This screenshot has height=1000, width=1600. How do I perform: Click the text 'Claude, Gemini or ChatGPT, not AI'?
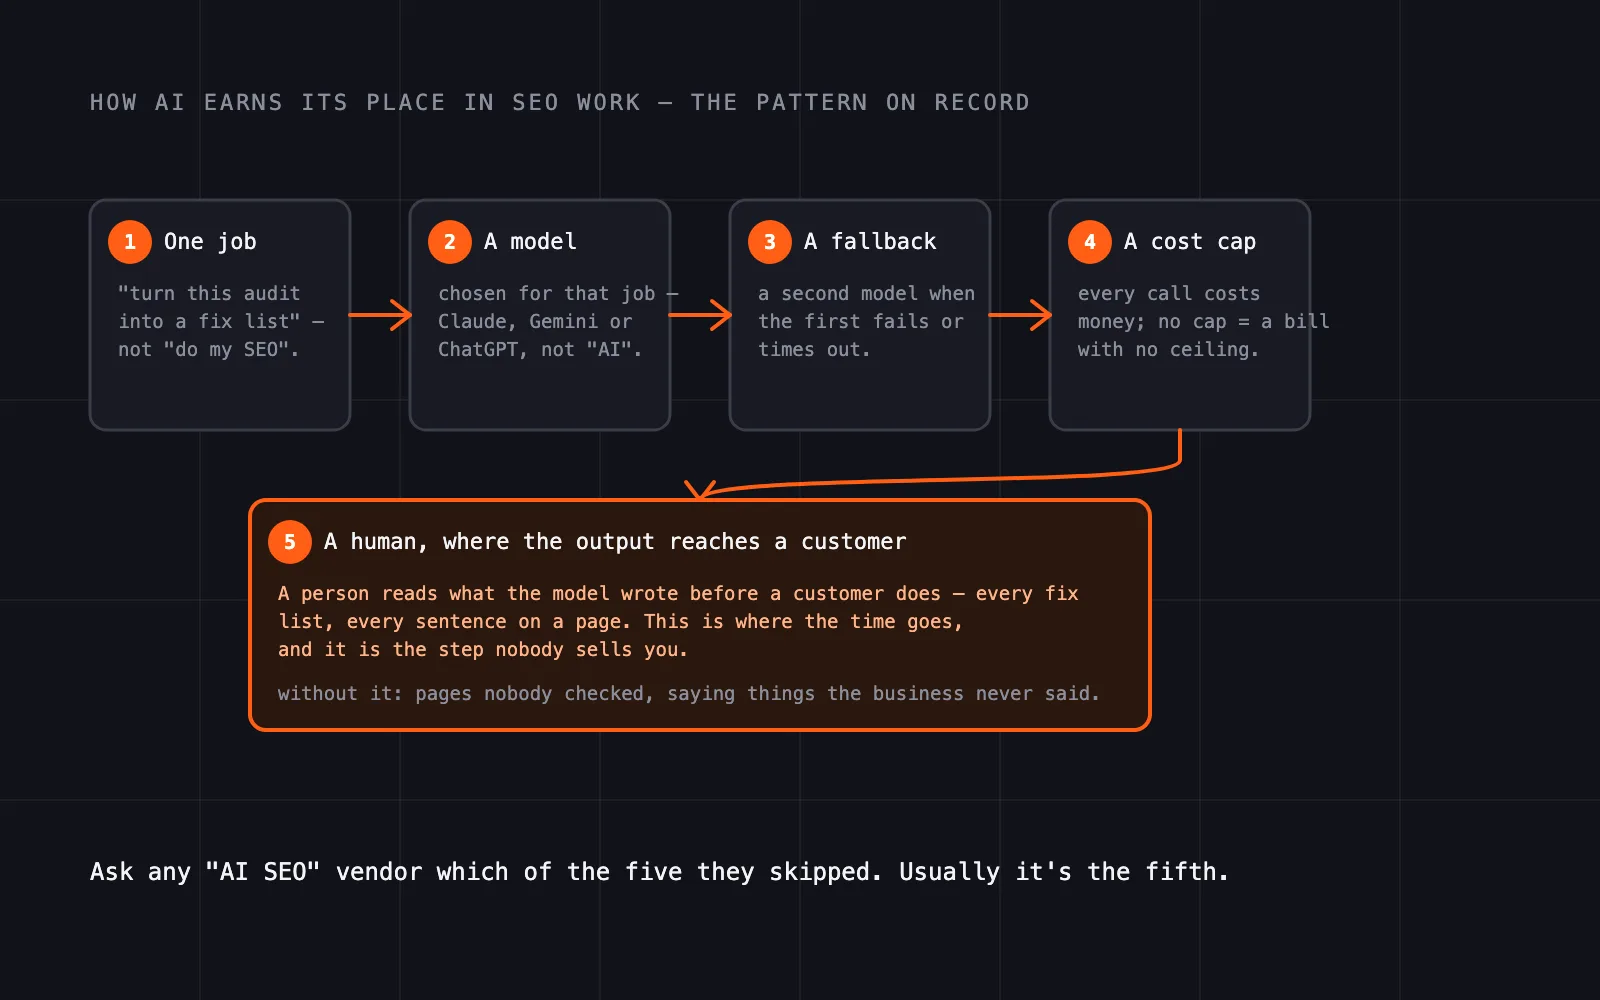pos(540,335)
